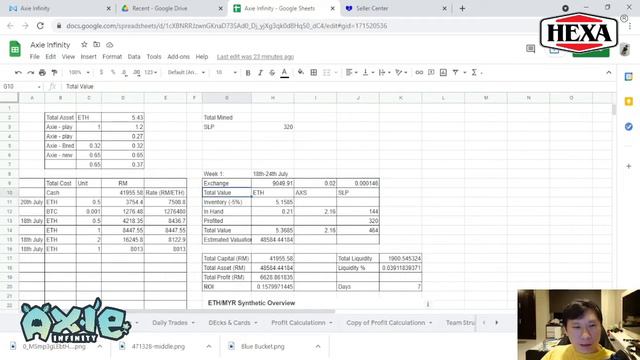Open the merge cells options
The height and width of the screenshot is (360, 640).
coord(329,73)
